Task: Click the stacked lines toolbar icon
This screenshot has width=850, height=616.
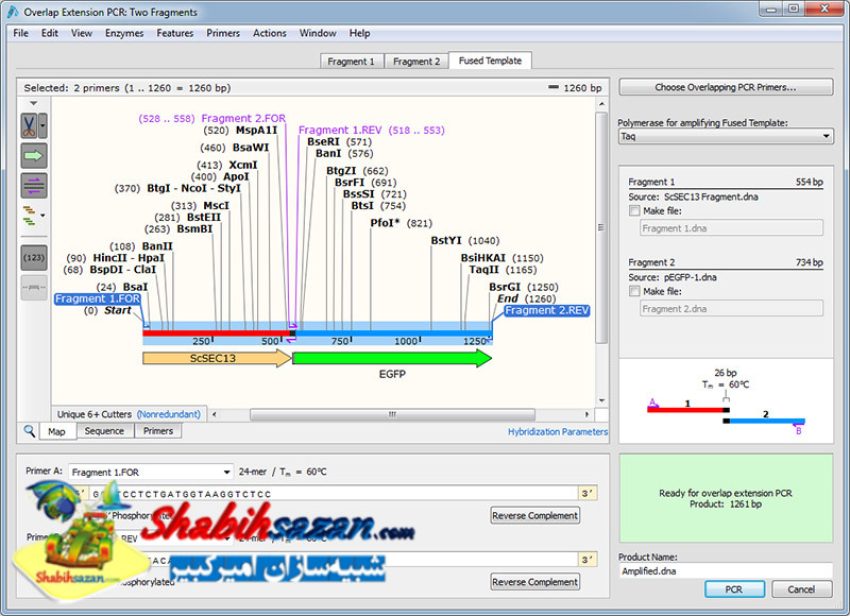Action: (30, 214)
